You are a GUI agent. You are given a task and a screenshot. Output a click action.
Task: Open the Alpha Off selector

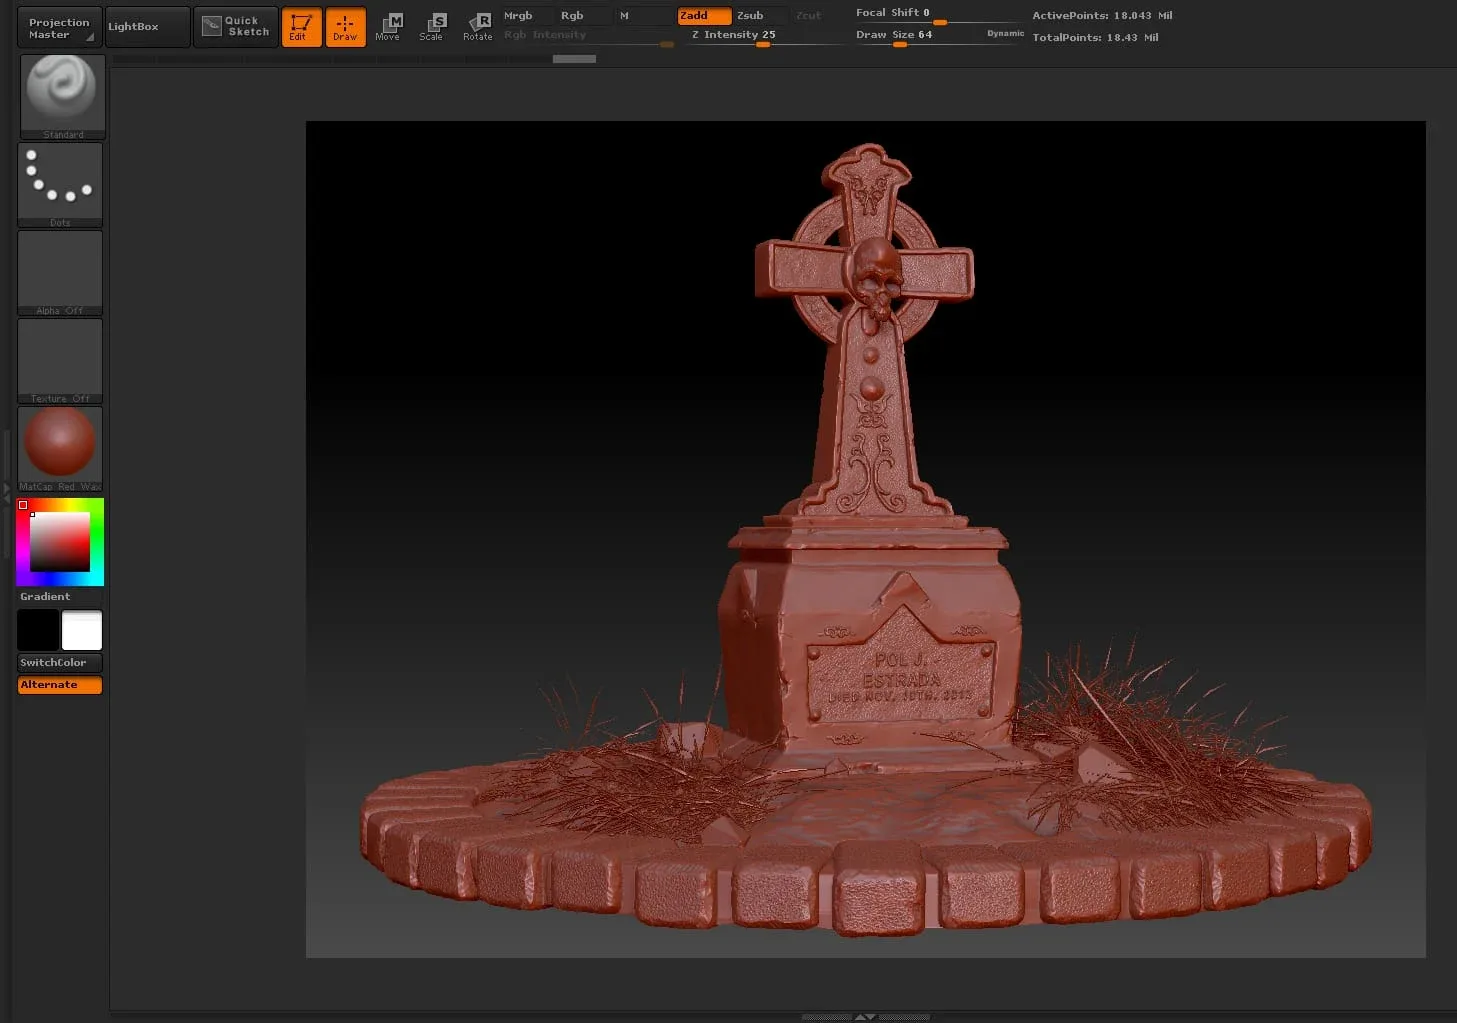pyautogui.click(x=60, y=273)
